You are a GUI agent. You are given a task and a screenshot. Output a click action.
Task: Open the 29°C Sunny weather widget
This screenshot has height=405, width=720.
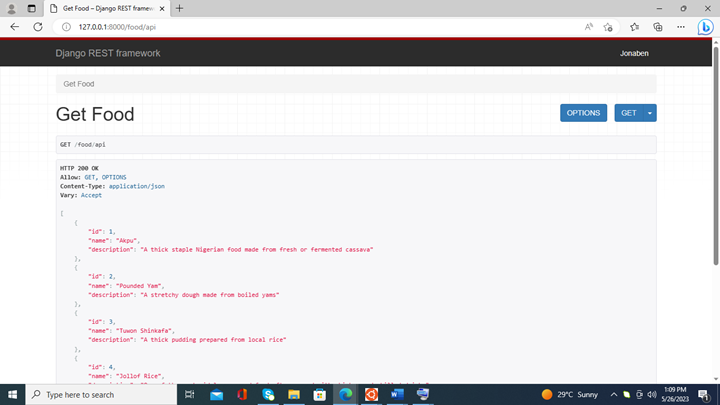(569, 394)
